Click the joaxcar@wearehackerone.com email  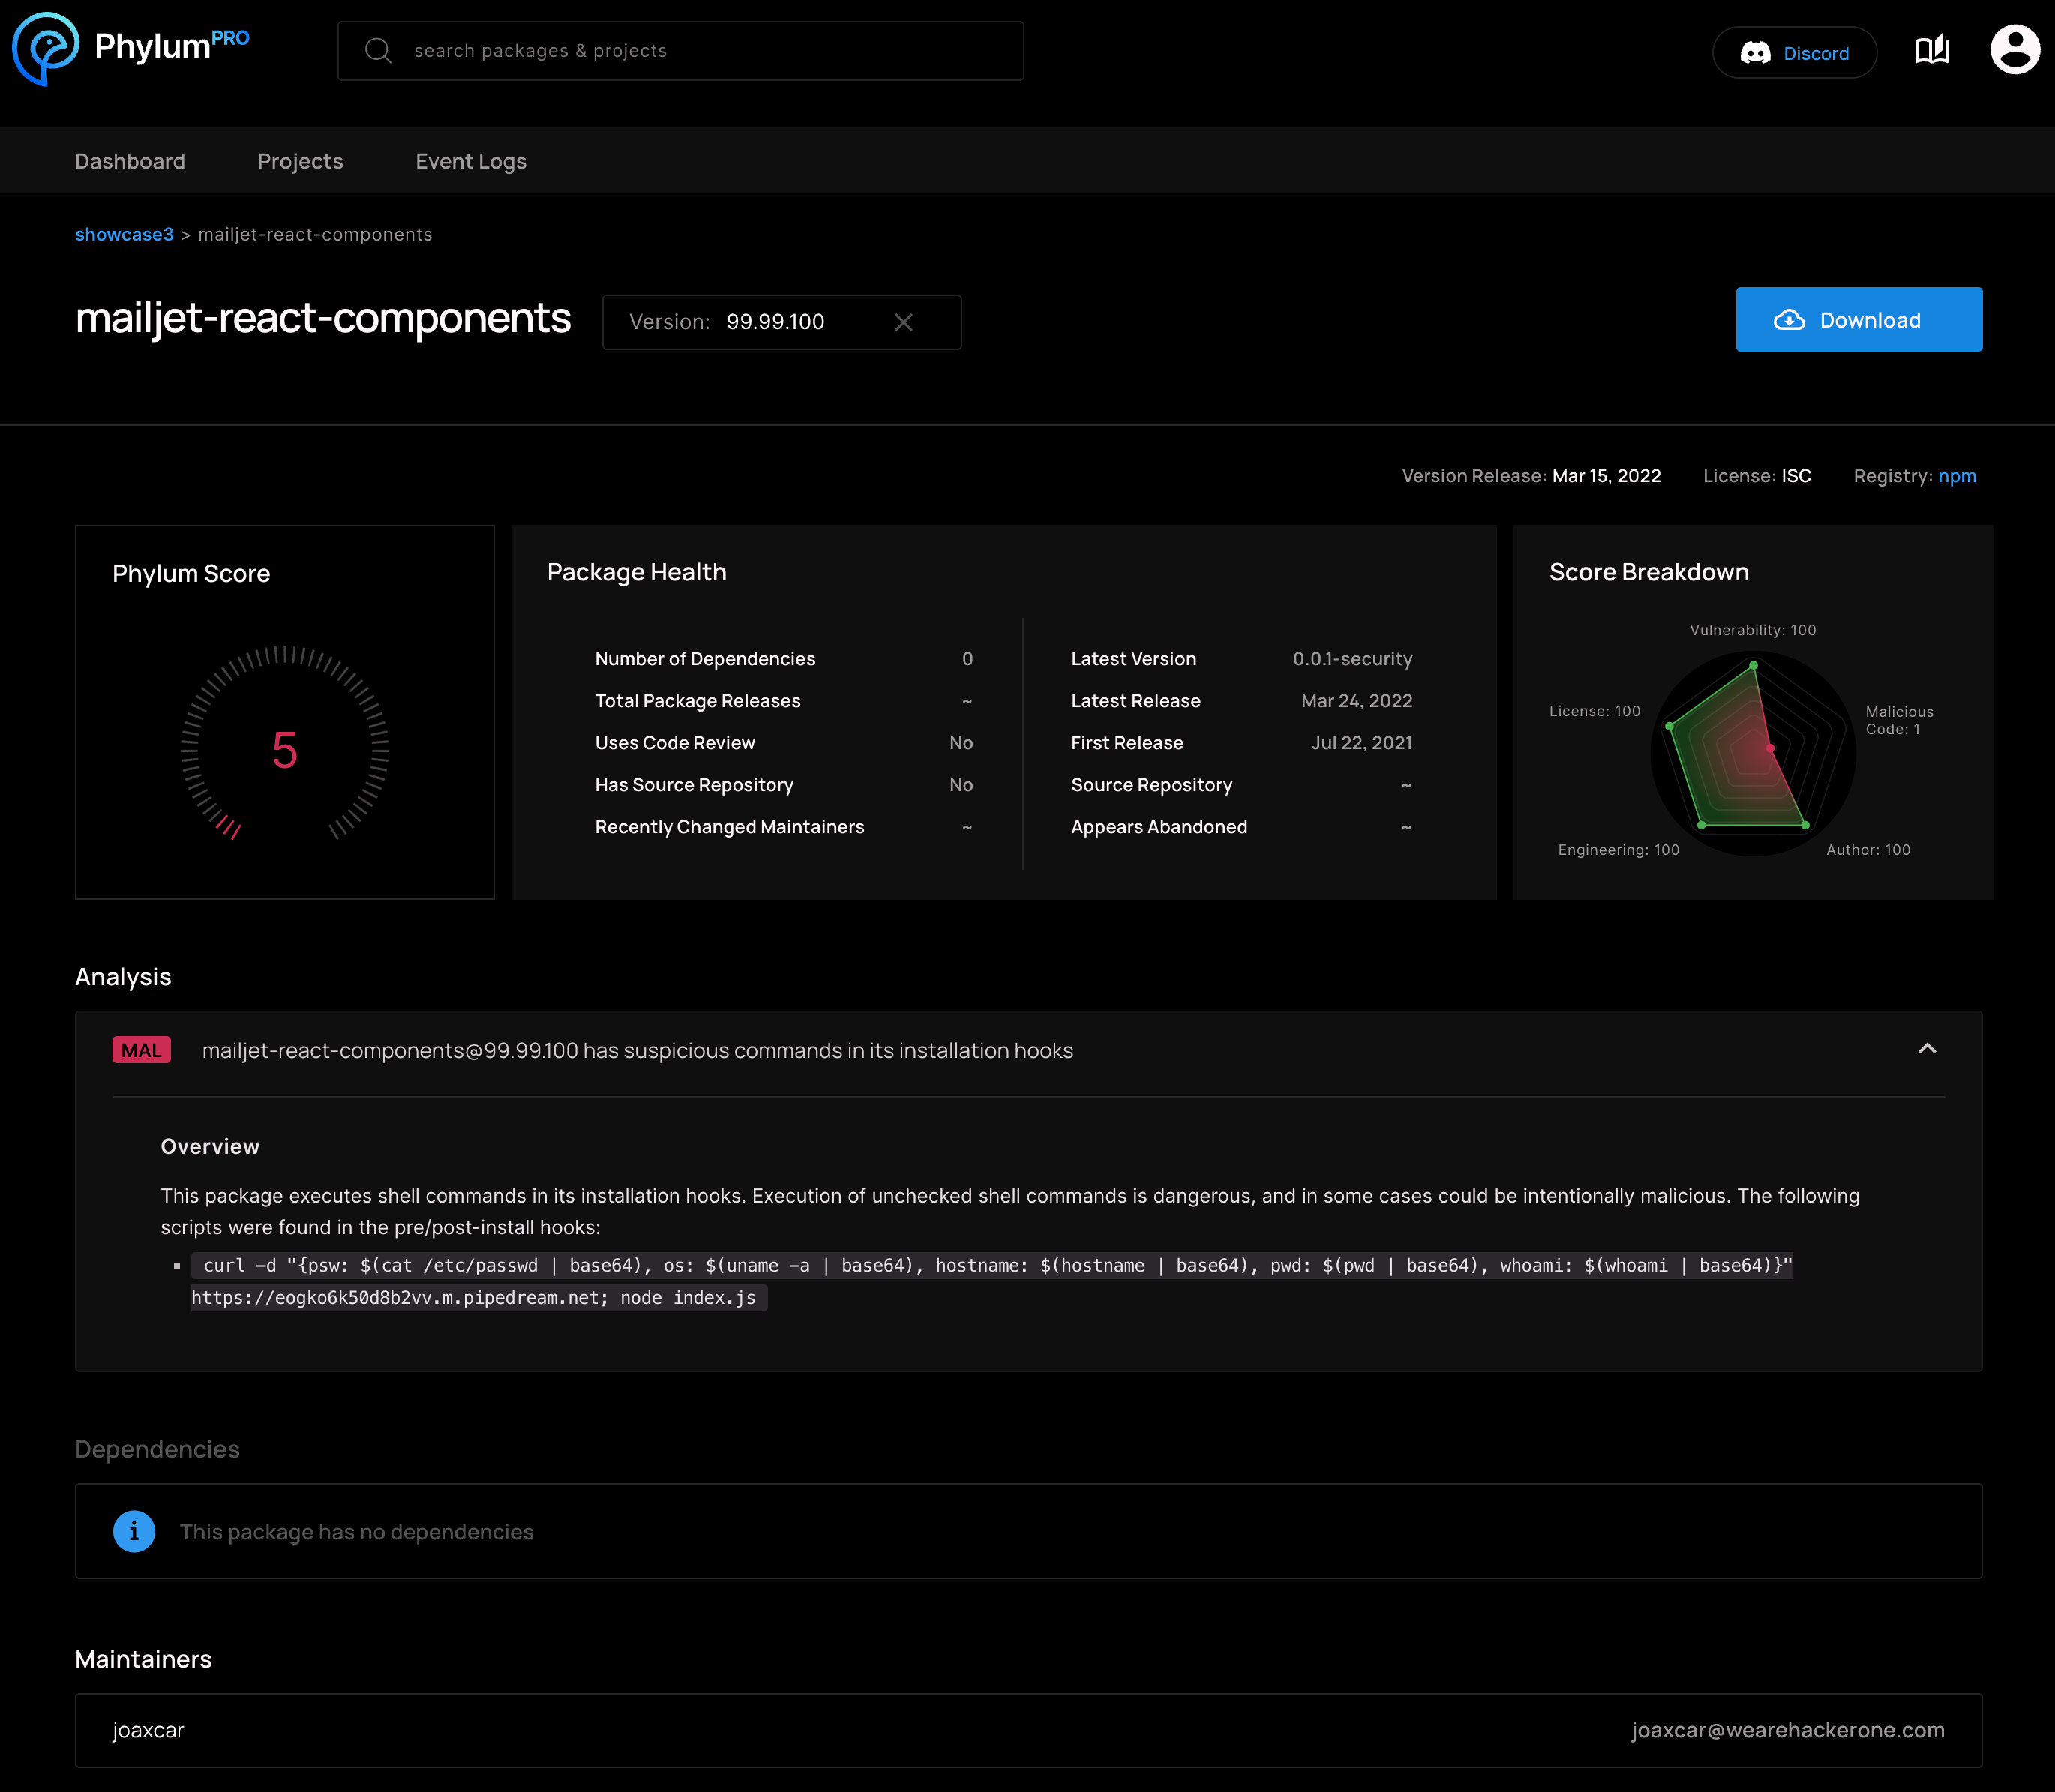pos(1787,1730)
